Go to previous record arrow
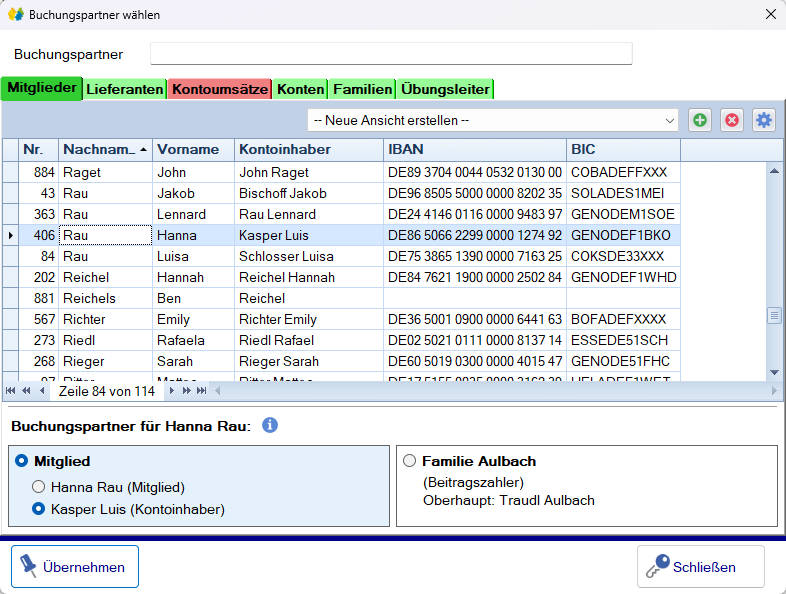The width and height of the screenshot is (786, 594). click(42, 390)
